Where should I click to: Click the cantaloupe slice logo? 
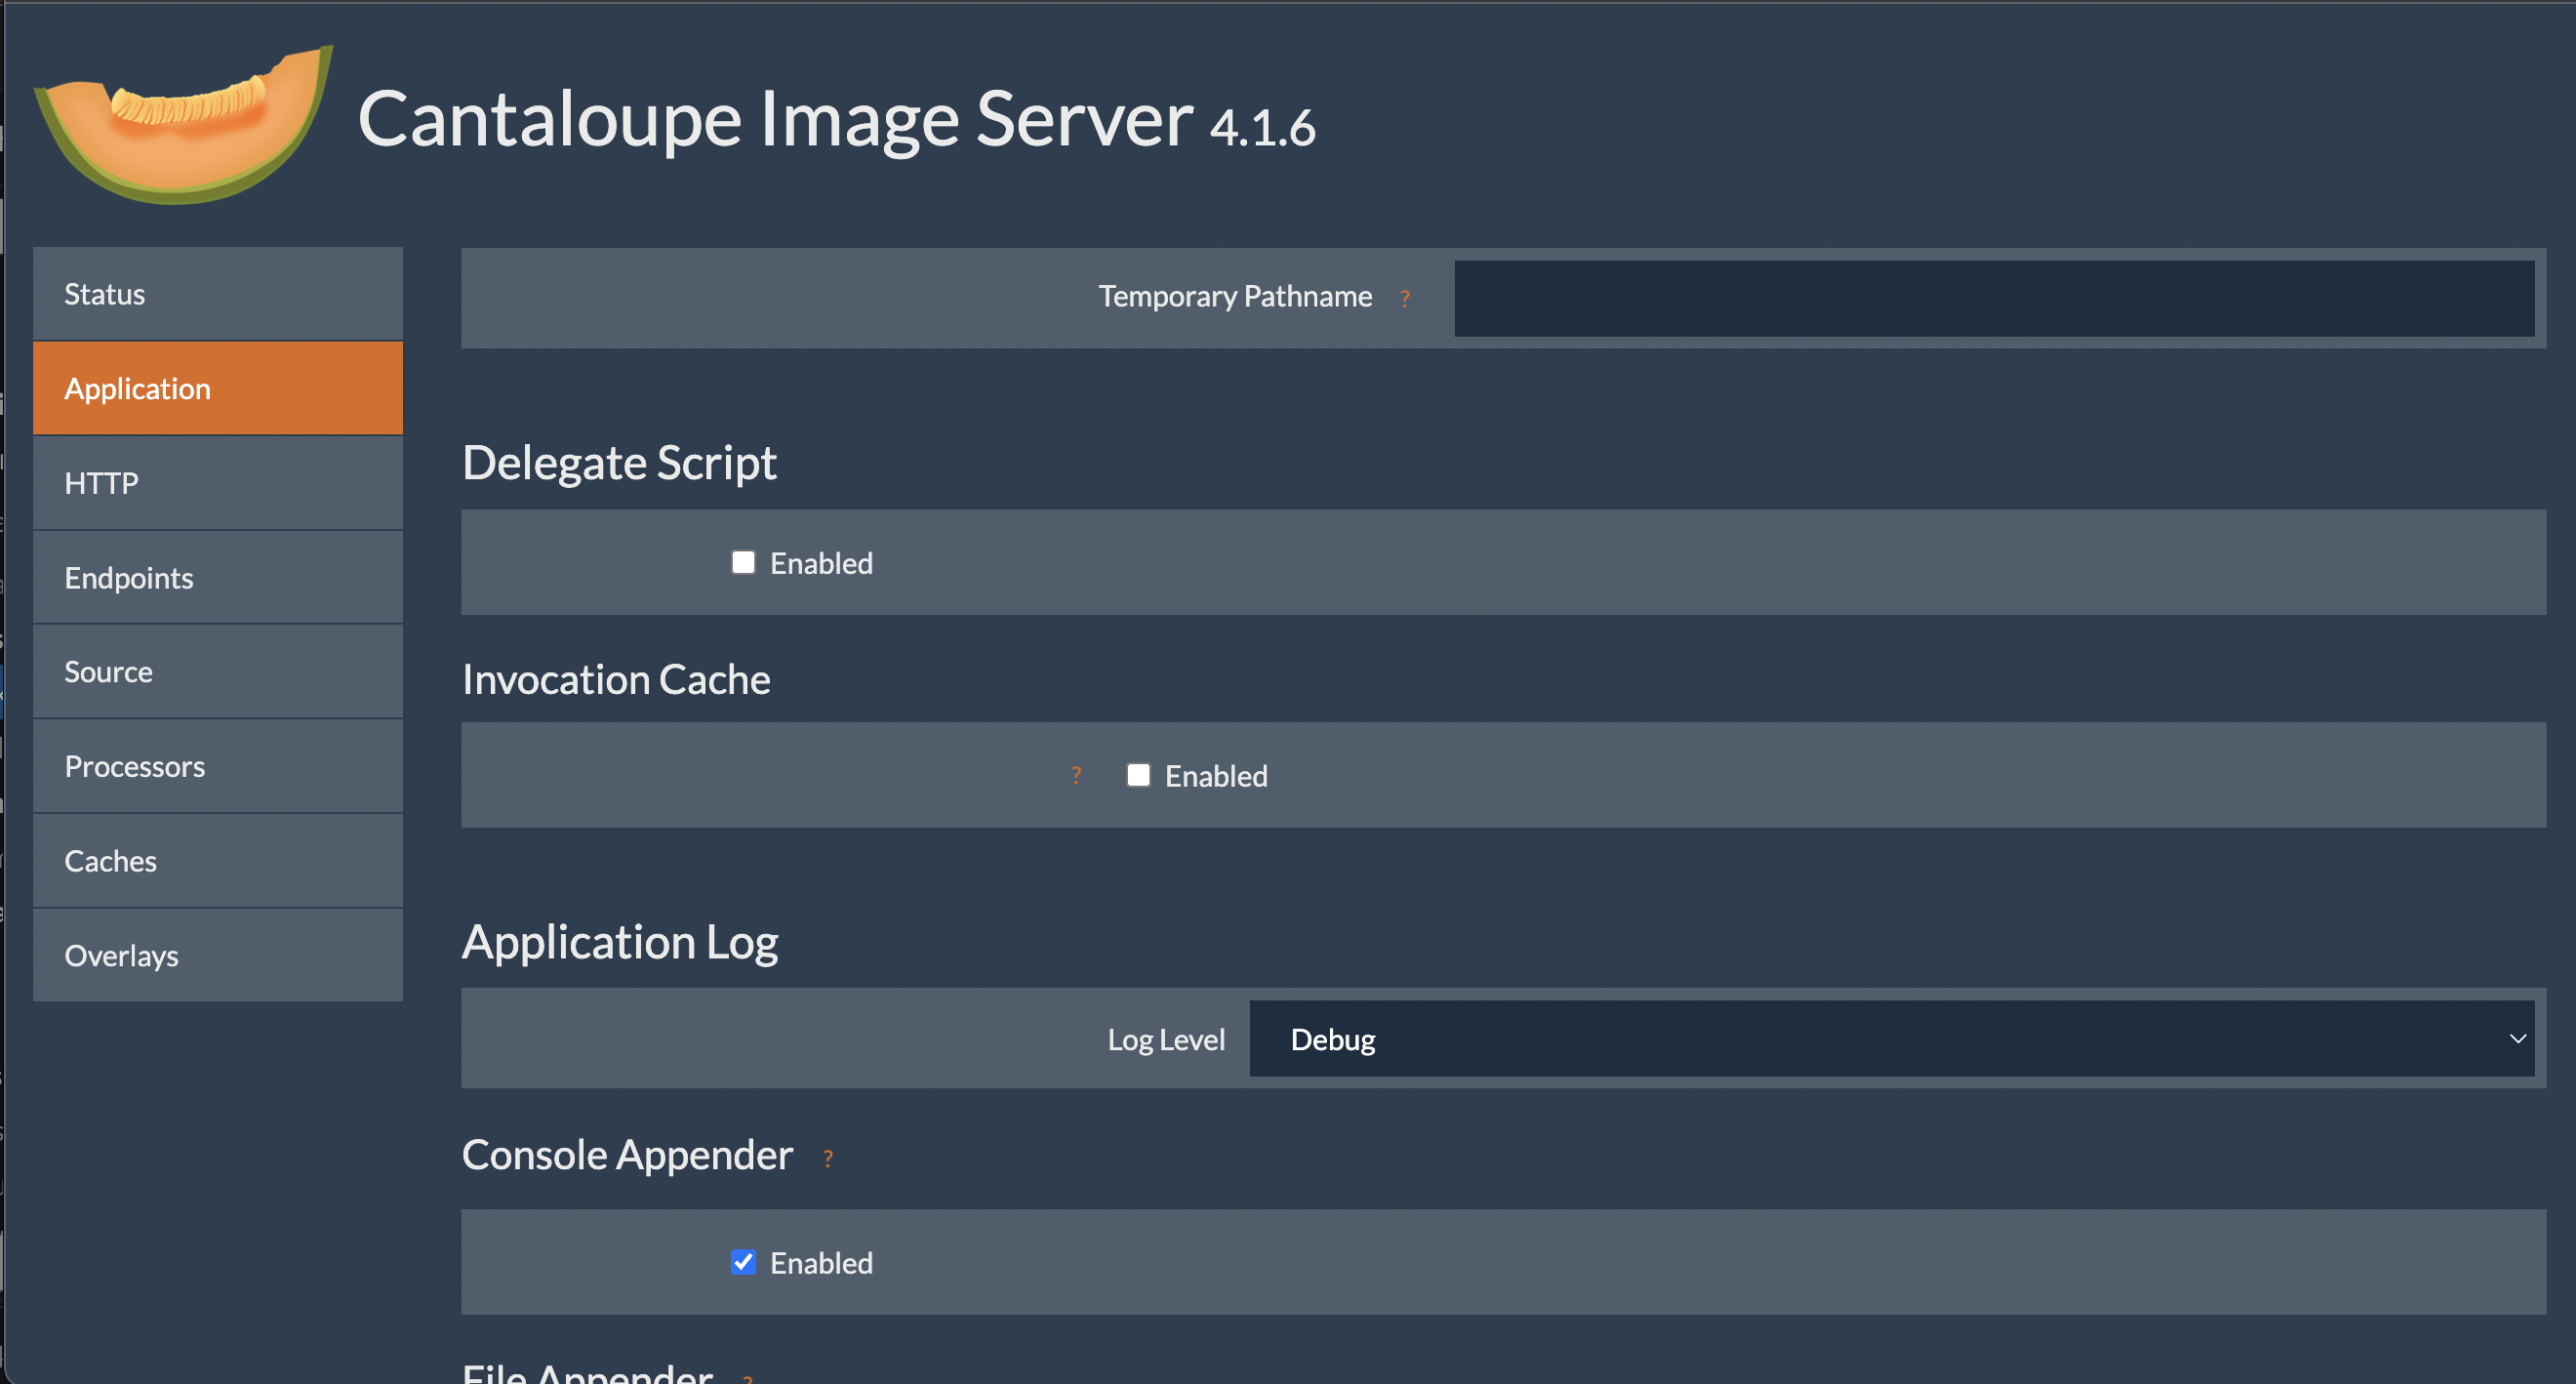[x=184, y=124]
